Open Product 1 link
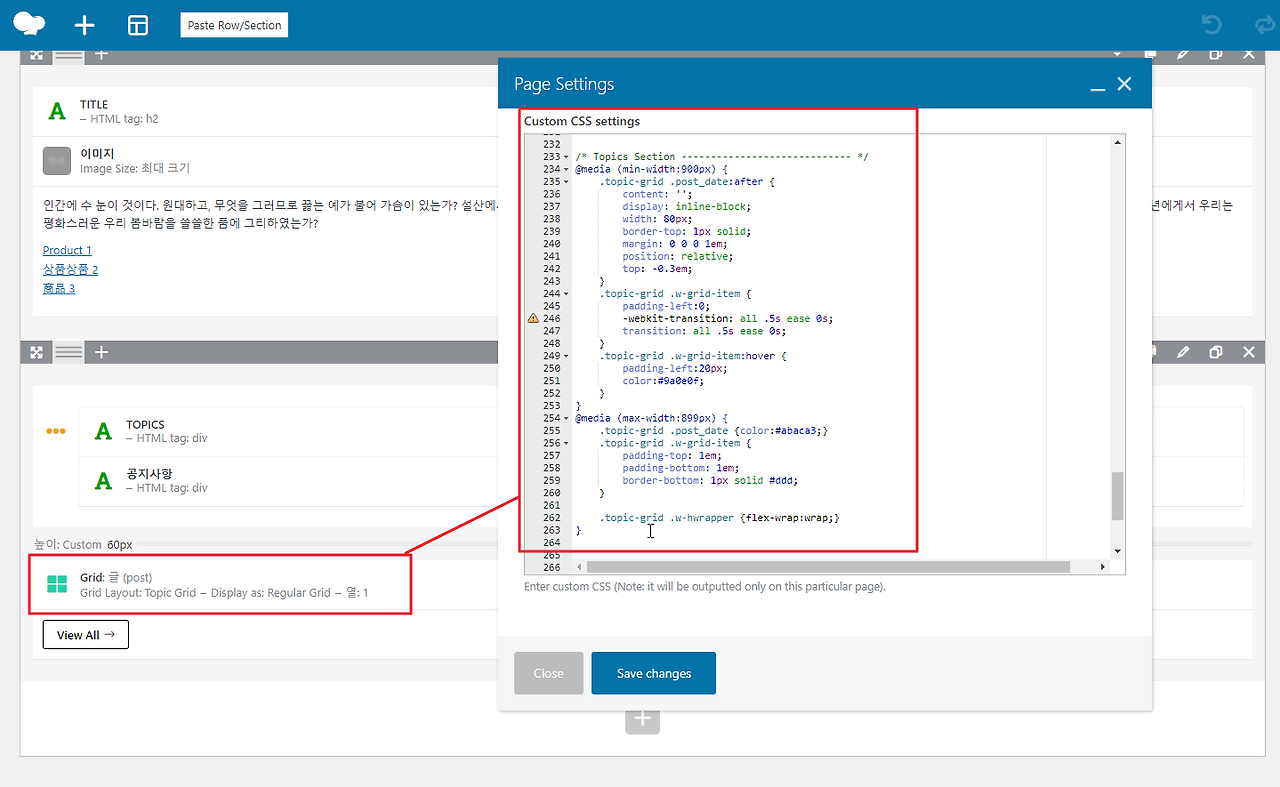The image size is (1280, 787). (67, 250)
